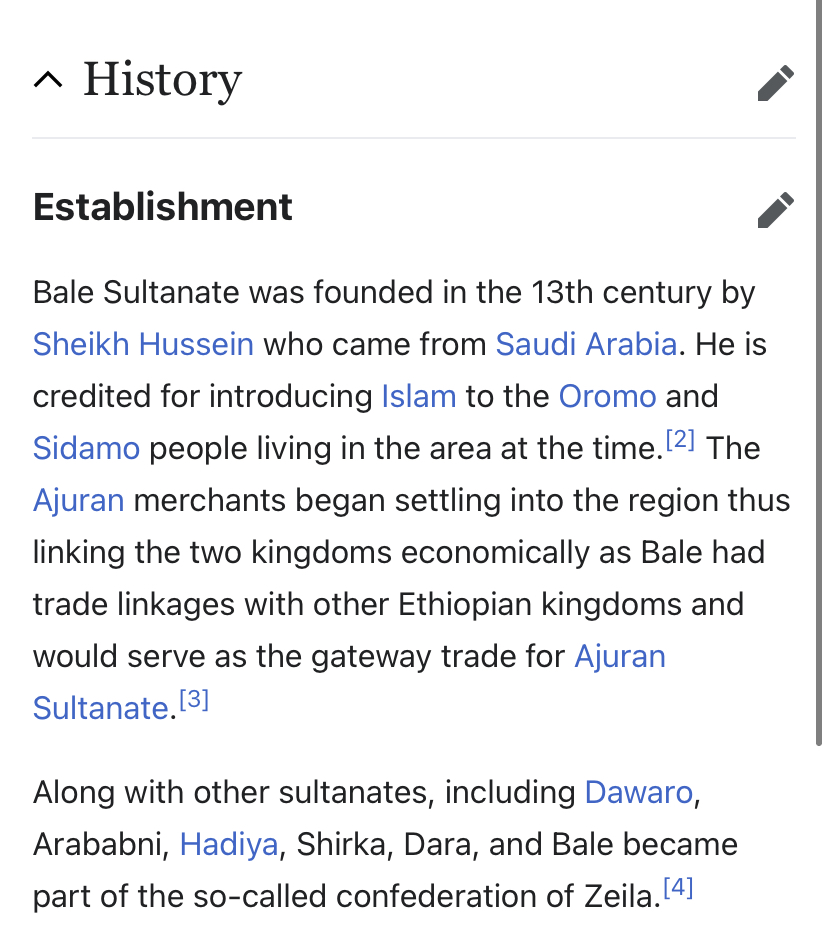The height and width of the screenshot is (940, 828).
Task: Follow the Ajuran Sultanate link
Action: pos(619,657)
